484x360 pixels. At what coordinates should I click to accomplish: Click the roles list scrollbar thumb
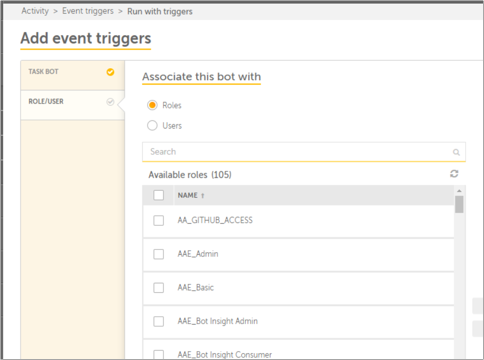pos(459,204)
